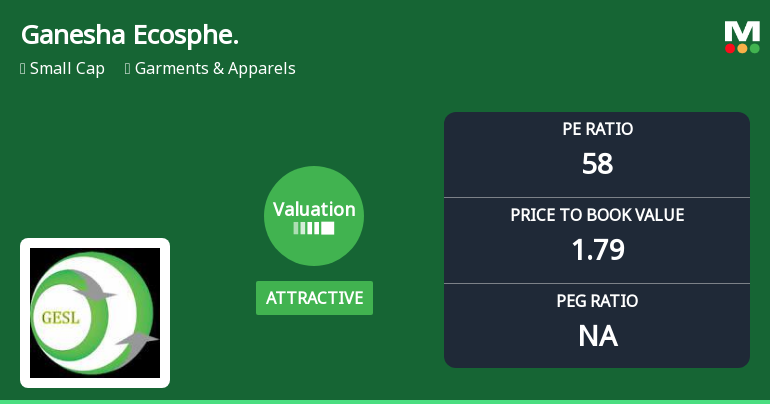The width and height of the screenshot is (770, 404).
Task: Click the 1.79 price to book value
Action: [597, 249]
